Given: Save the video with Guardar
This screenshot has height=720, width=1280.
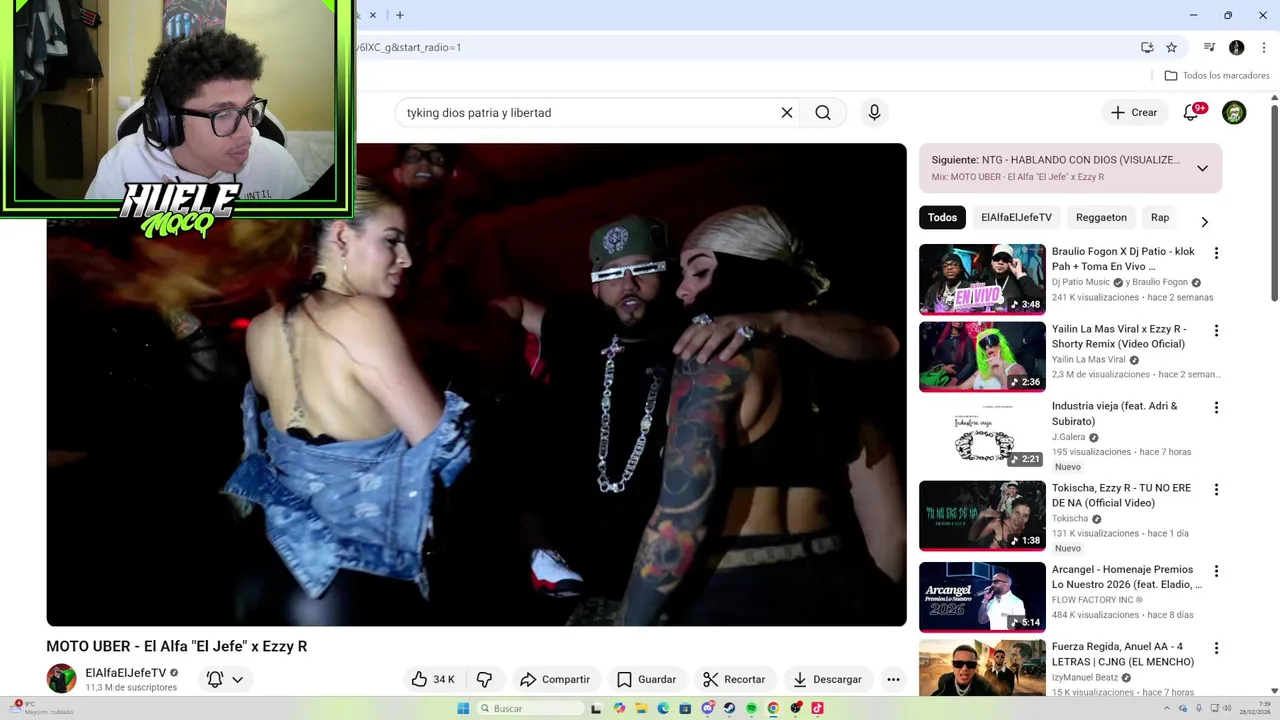Looking at the screenshot, I should point(647,679).
